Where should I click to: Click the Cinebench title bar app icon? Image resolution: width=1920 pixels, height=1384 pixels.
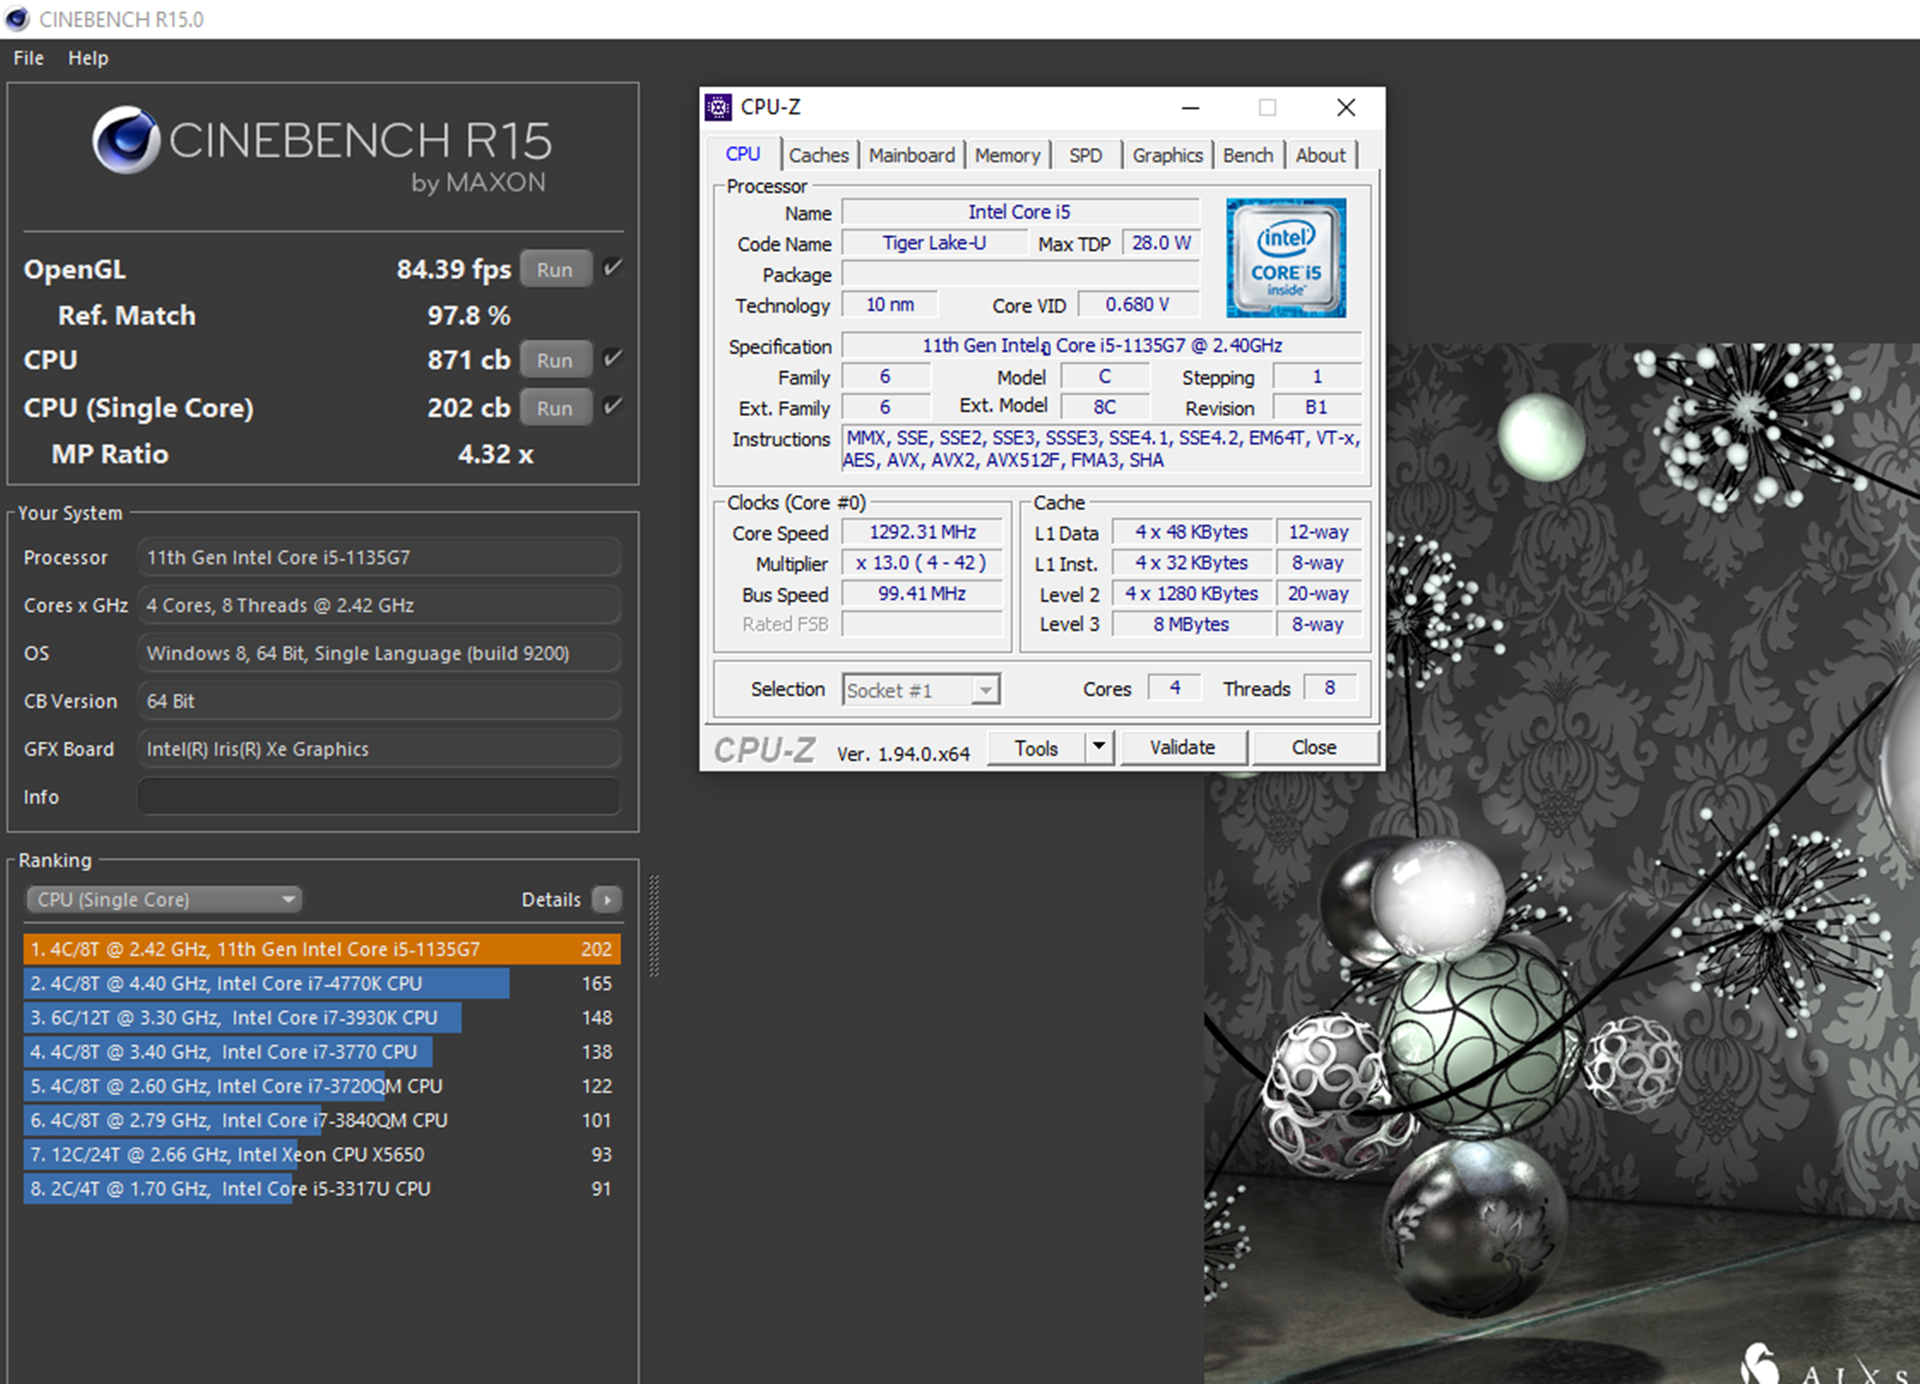pos(18,19)
